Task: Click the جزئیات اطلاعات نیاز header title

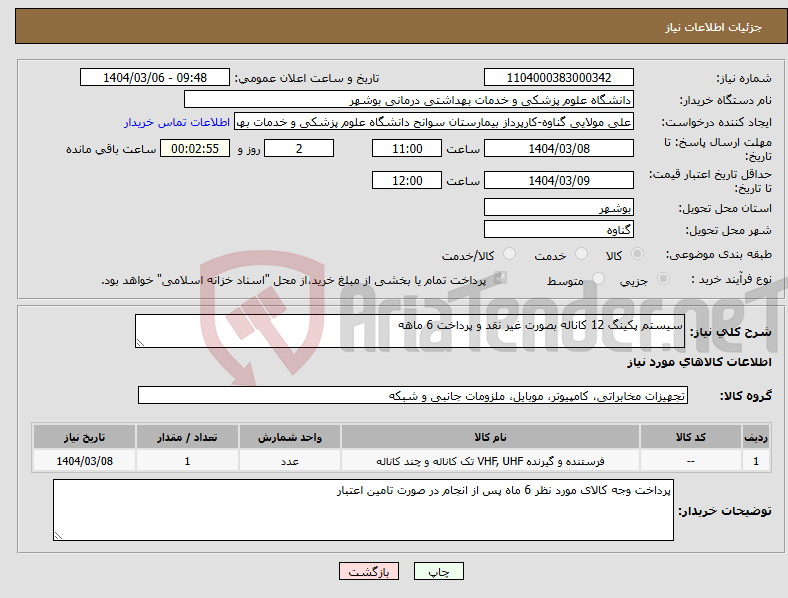Action: [x=714, y=27]
